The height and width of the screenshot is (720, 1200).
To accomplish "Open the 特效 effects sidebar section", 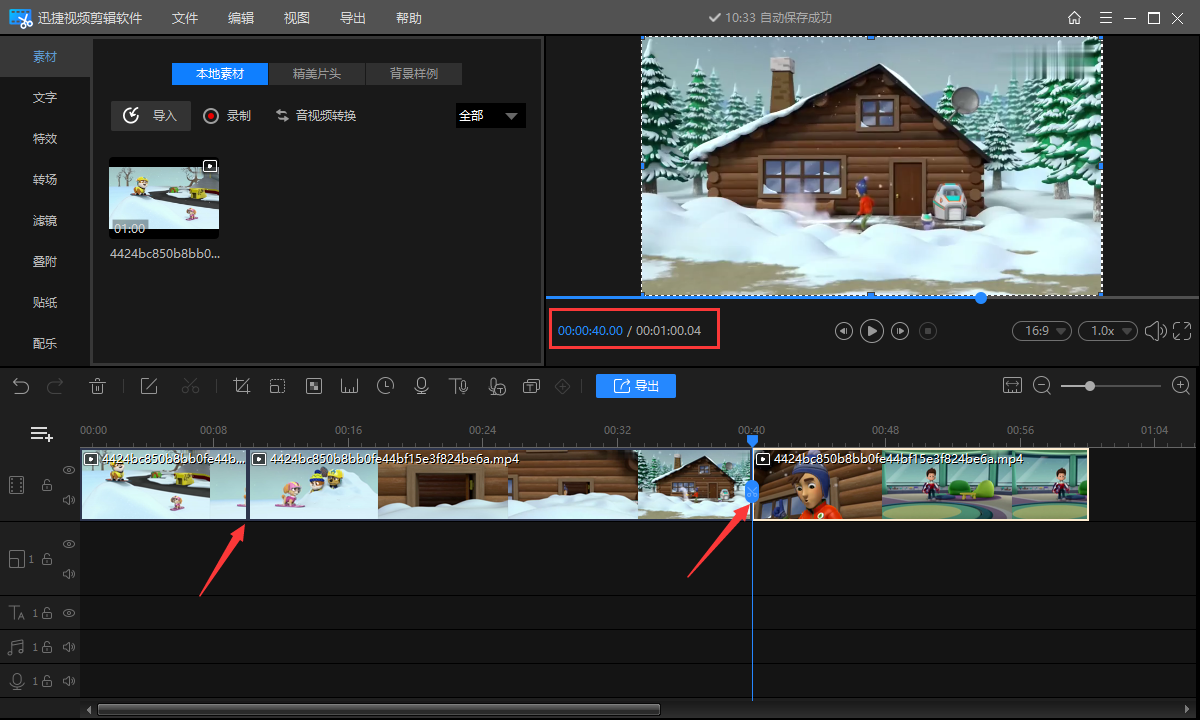I will 45,139.
